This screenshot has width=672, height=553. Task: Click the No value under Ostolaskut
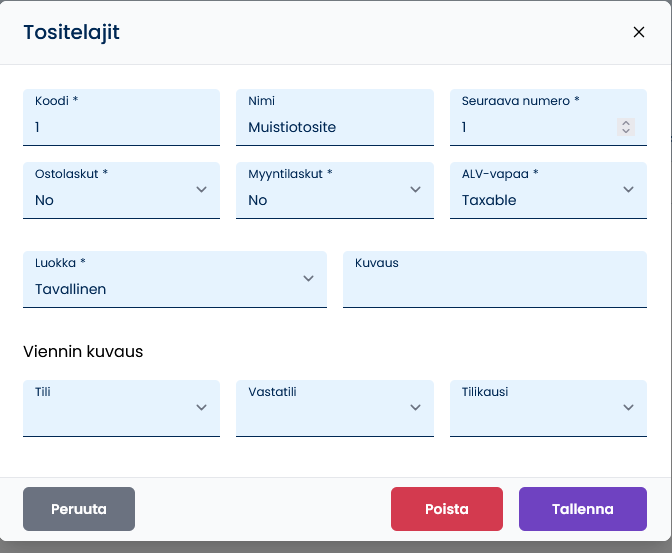(x=44, y=200)
